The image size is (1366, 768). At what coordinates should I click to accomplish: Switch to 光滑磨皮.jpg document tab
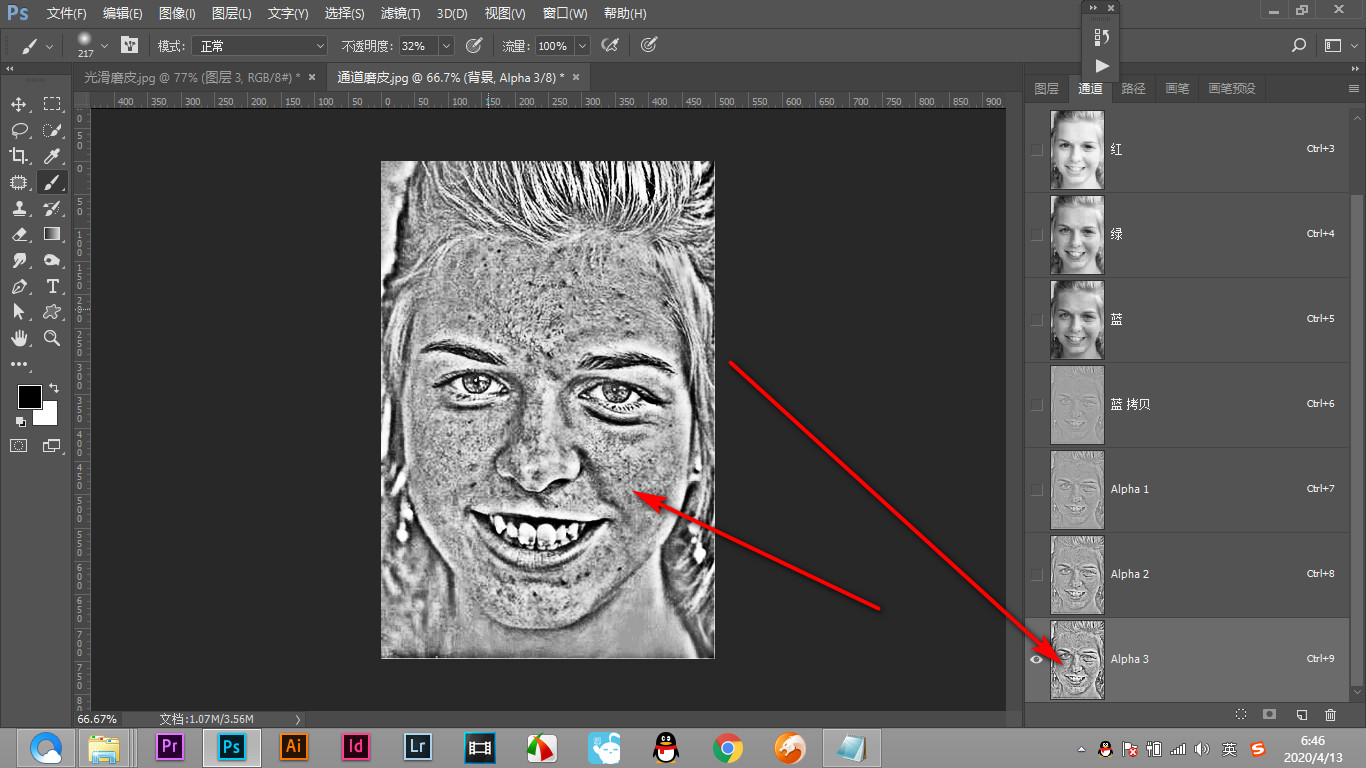192,77
